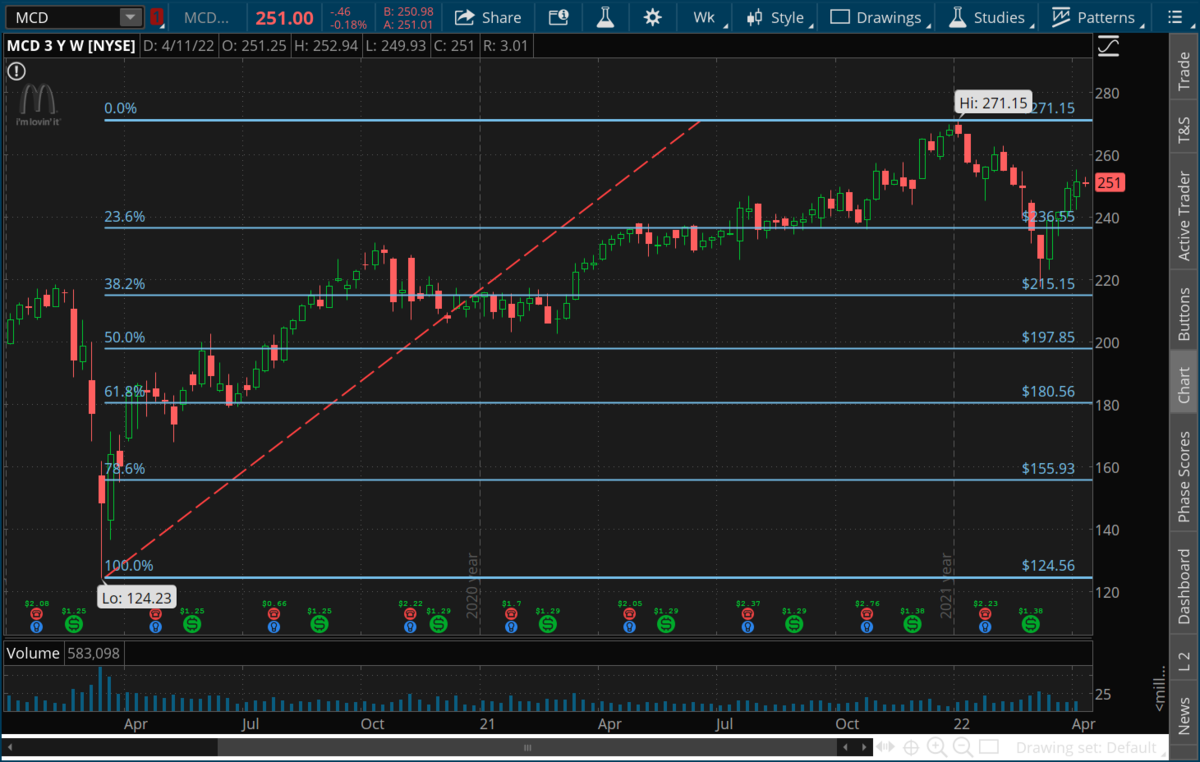The image size is (1200, 762).
Task: Click the rightmost scrollbar arrow
Action: pyautogui.click(x=863, y=747)
